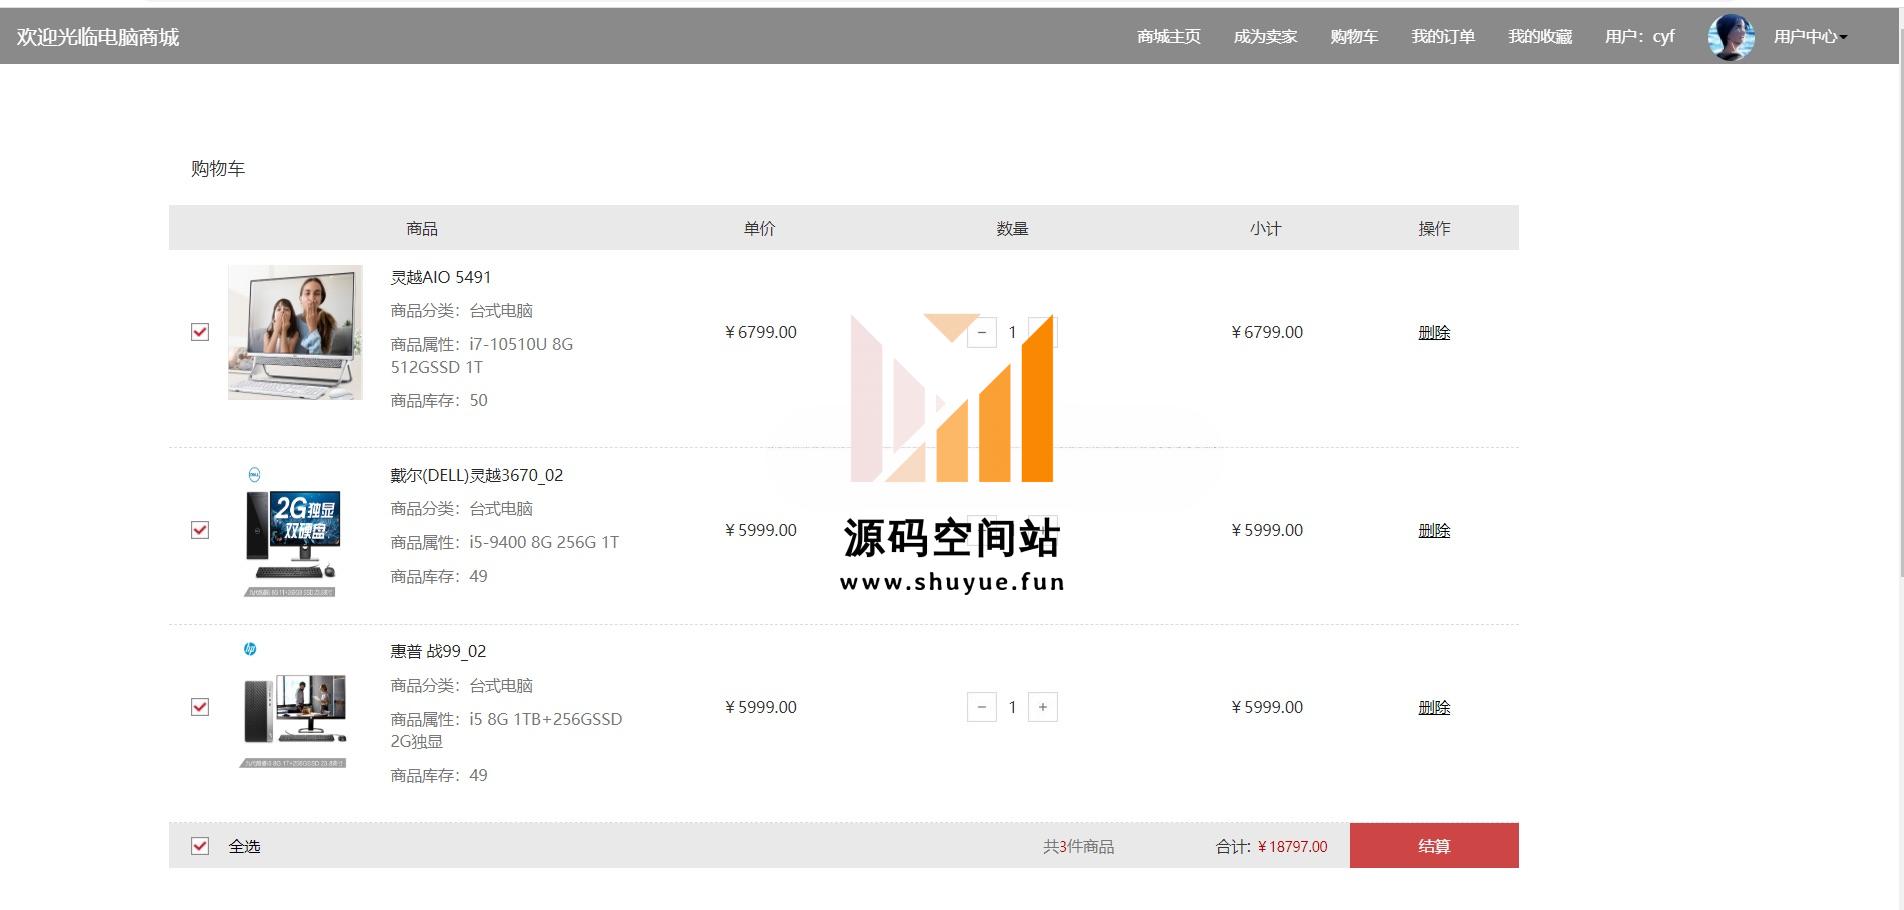Click the 共3件商品 item count
1904x910 pixels.
[1078, 846]
